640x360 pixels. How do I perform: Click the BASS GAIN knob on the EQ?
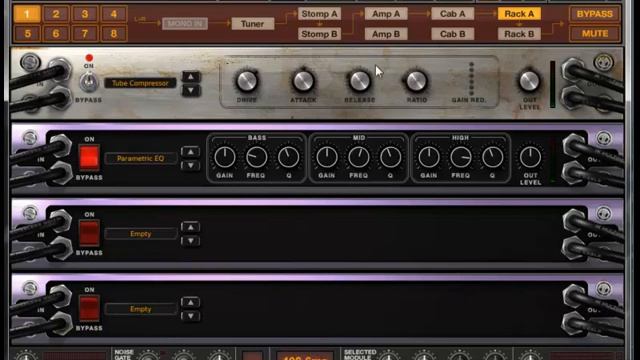click(224, 157)
